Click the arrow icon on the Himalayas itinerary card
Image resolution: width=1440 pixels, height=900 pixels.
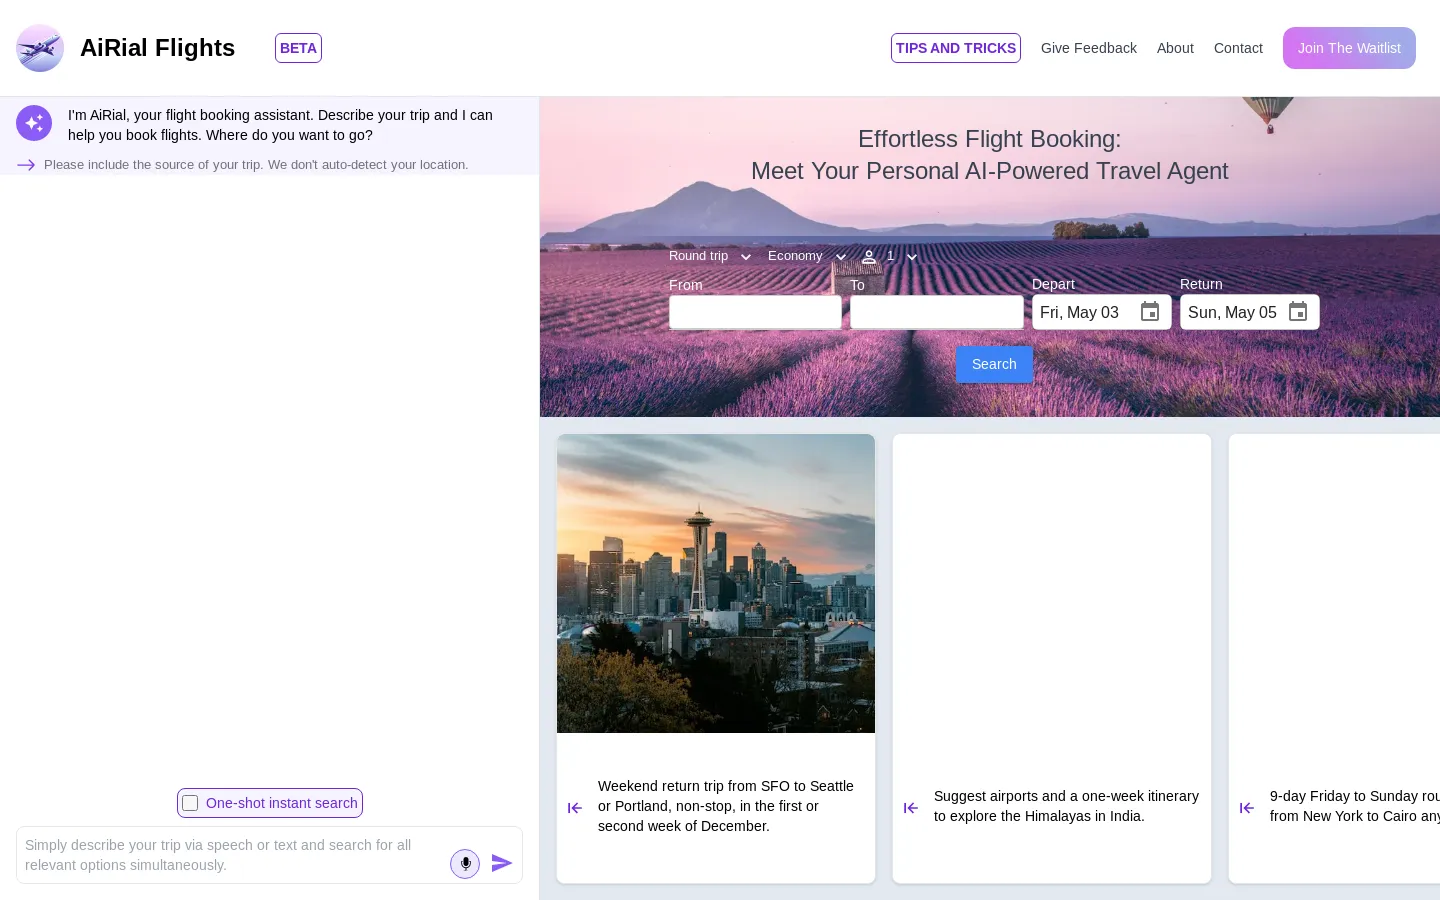click(910, 807)
